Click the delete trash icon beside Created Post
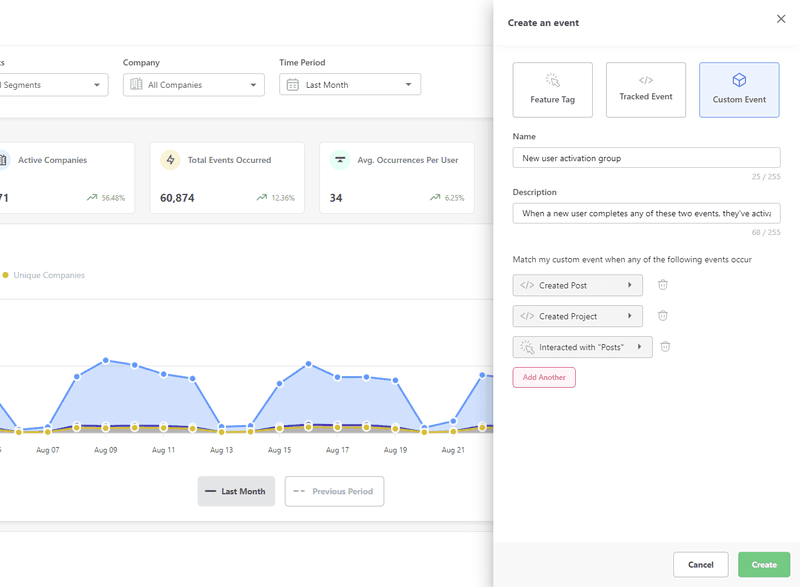This screenshot has height=587, width=800. coord(662,285)
